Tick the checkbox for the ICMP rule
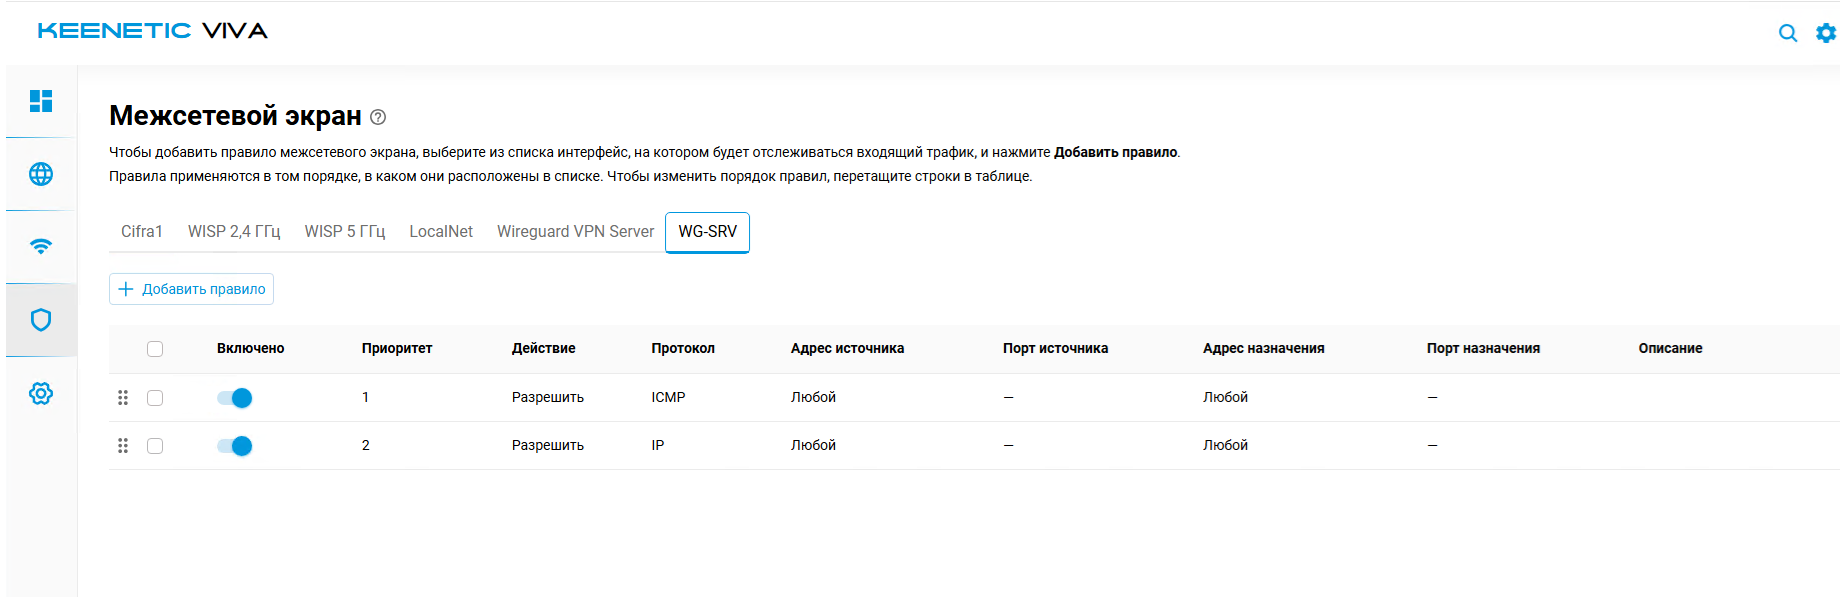The height and width of the screenshot is (597, 1840). [x=155, y=398]
